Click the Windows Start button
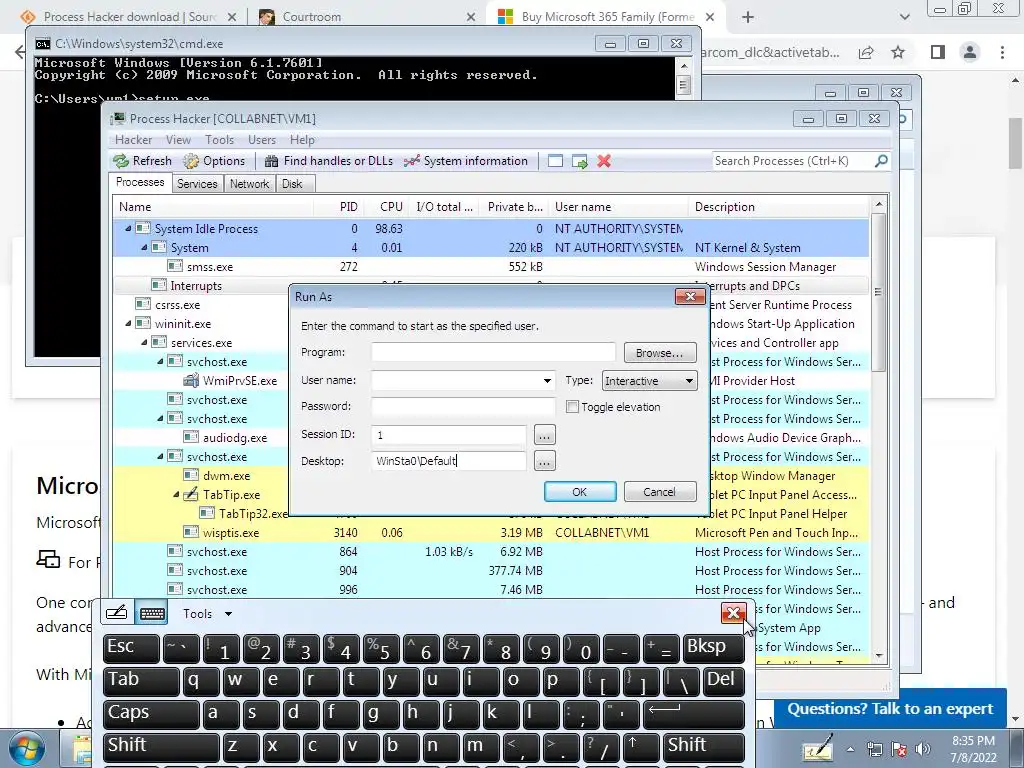 [27, 748]
